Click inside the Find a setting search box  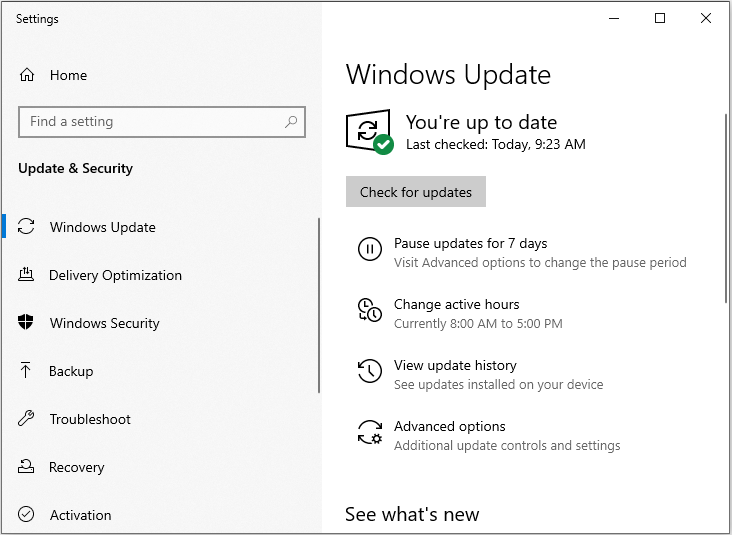pyautogui.click(x=150, y=122)
